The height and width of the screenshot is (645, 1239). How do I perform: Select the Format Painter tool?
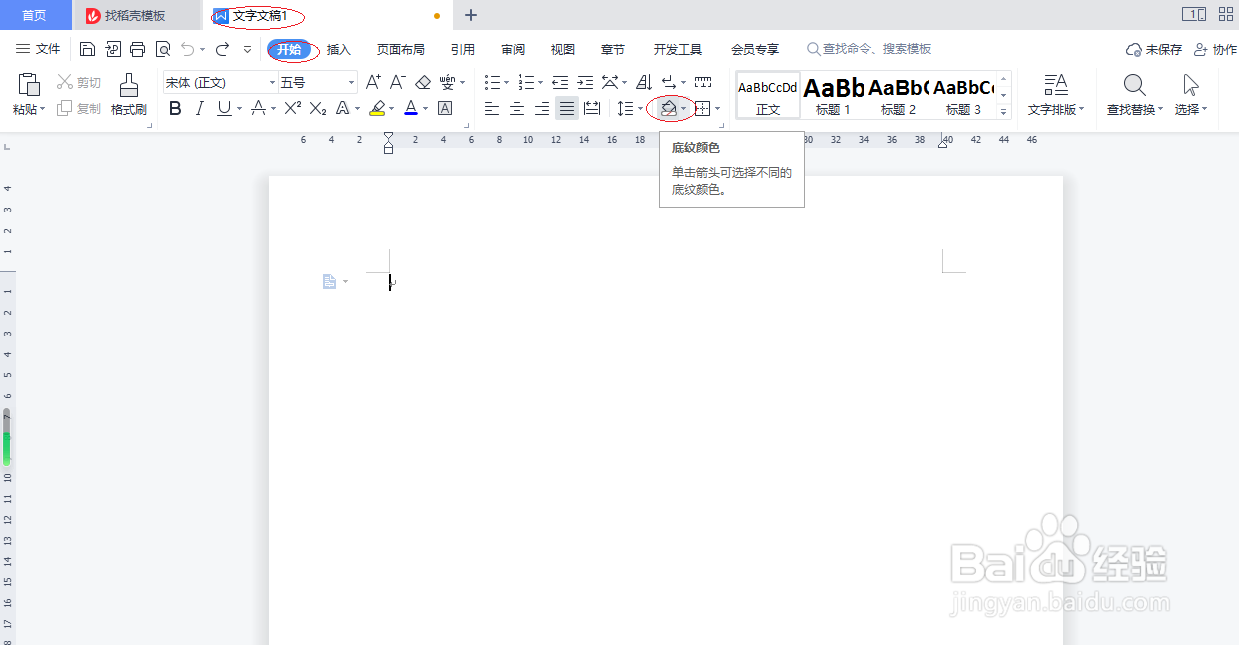coord(128,95)
